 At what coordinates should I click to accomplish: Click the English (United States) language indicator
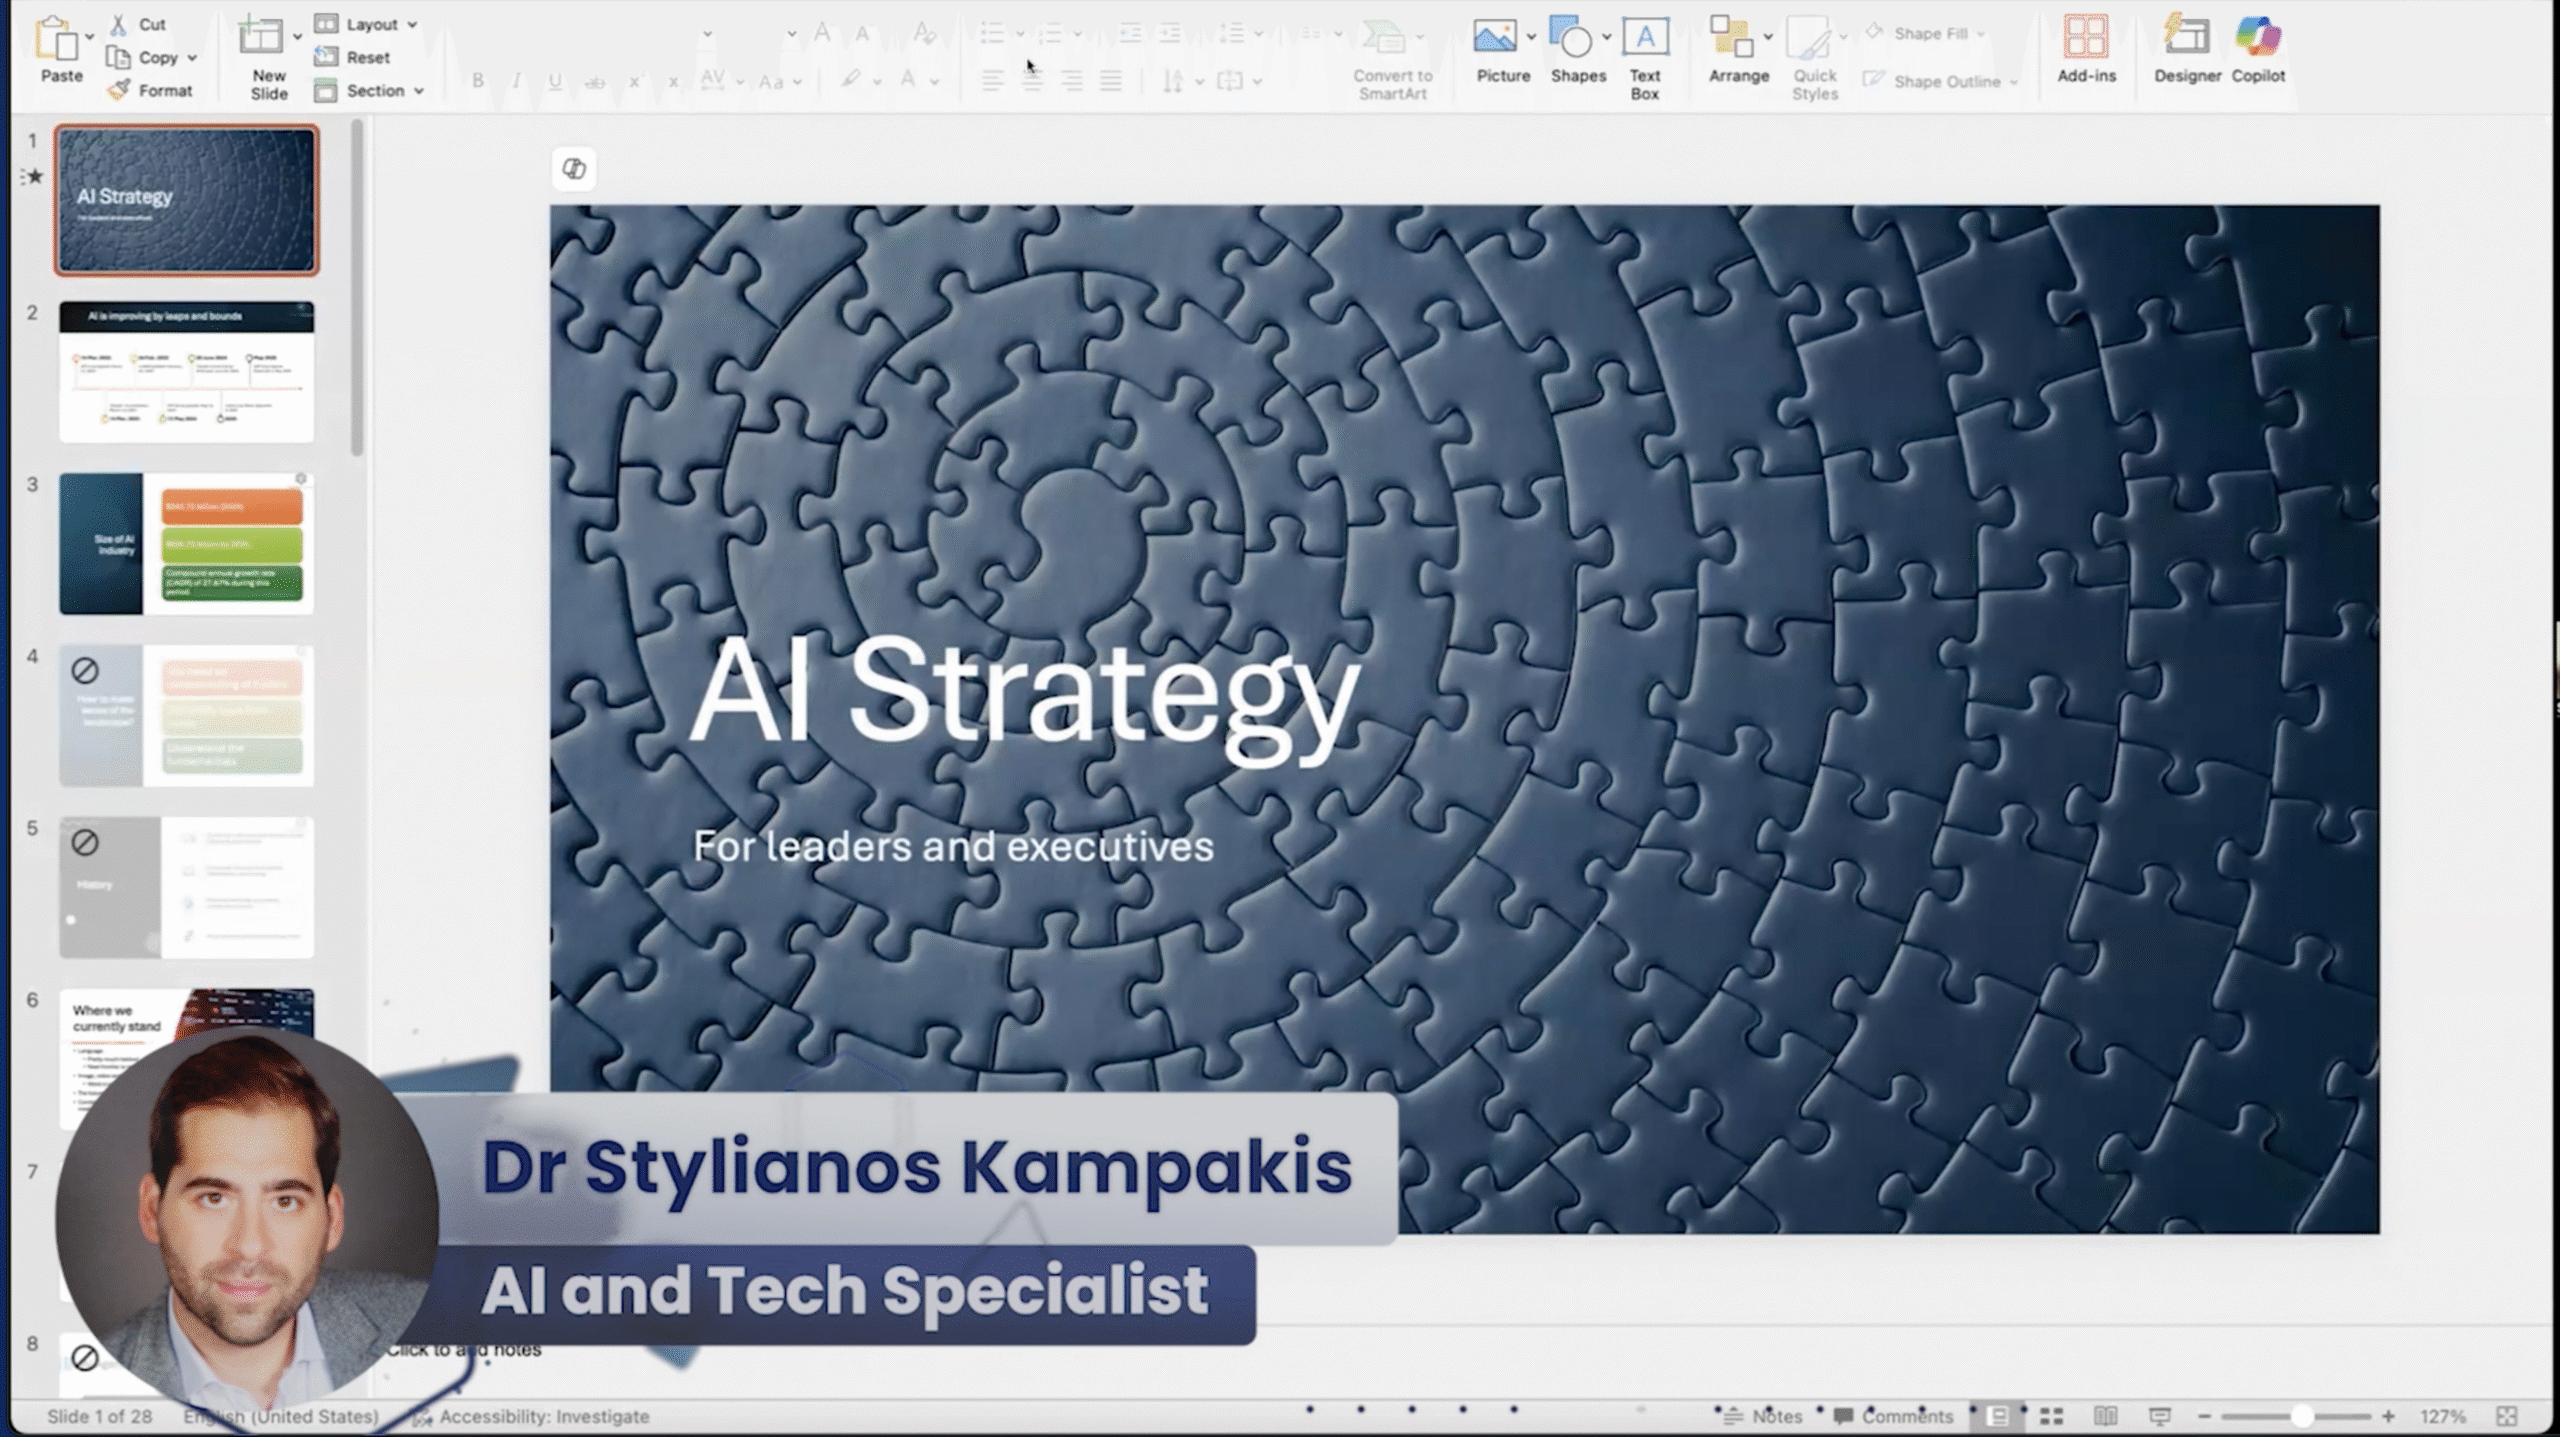coord(281,1416)
